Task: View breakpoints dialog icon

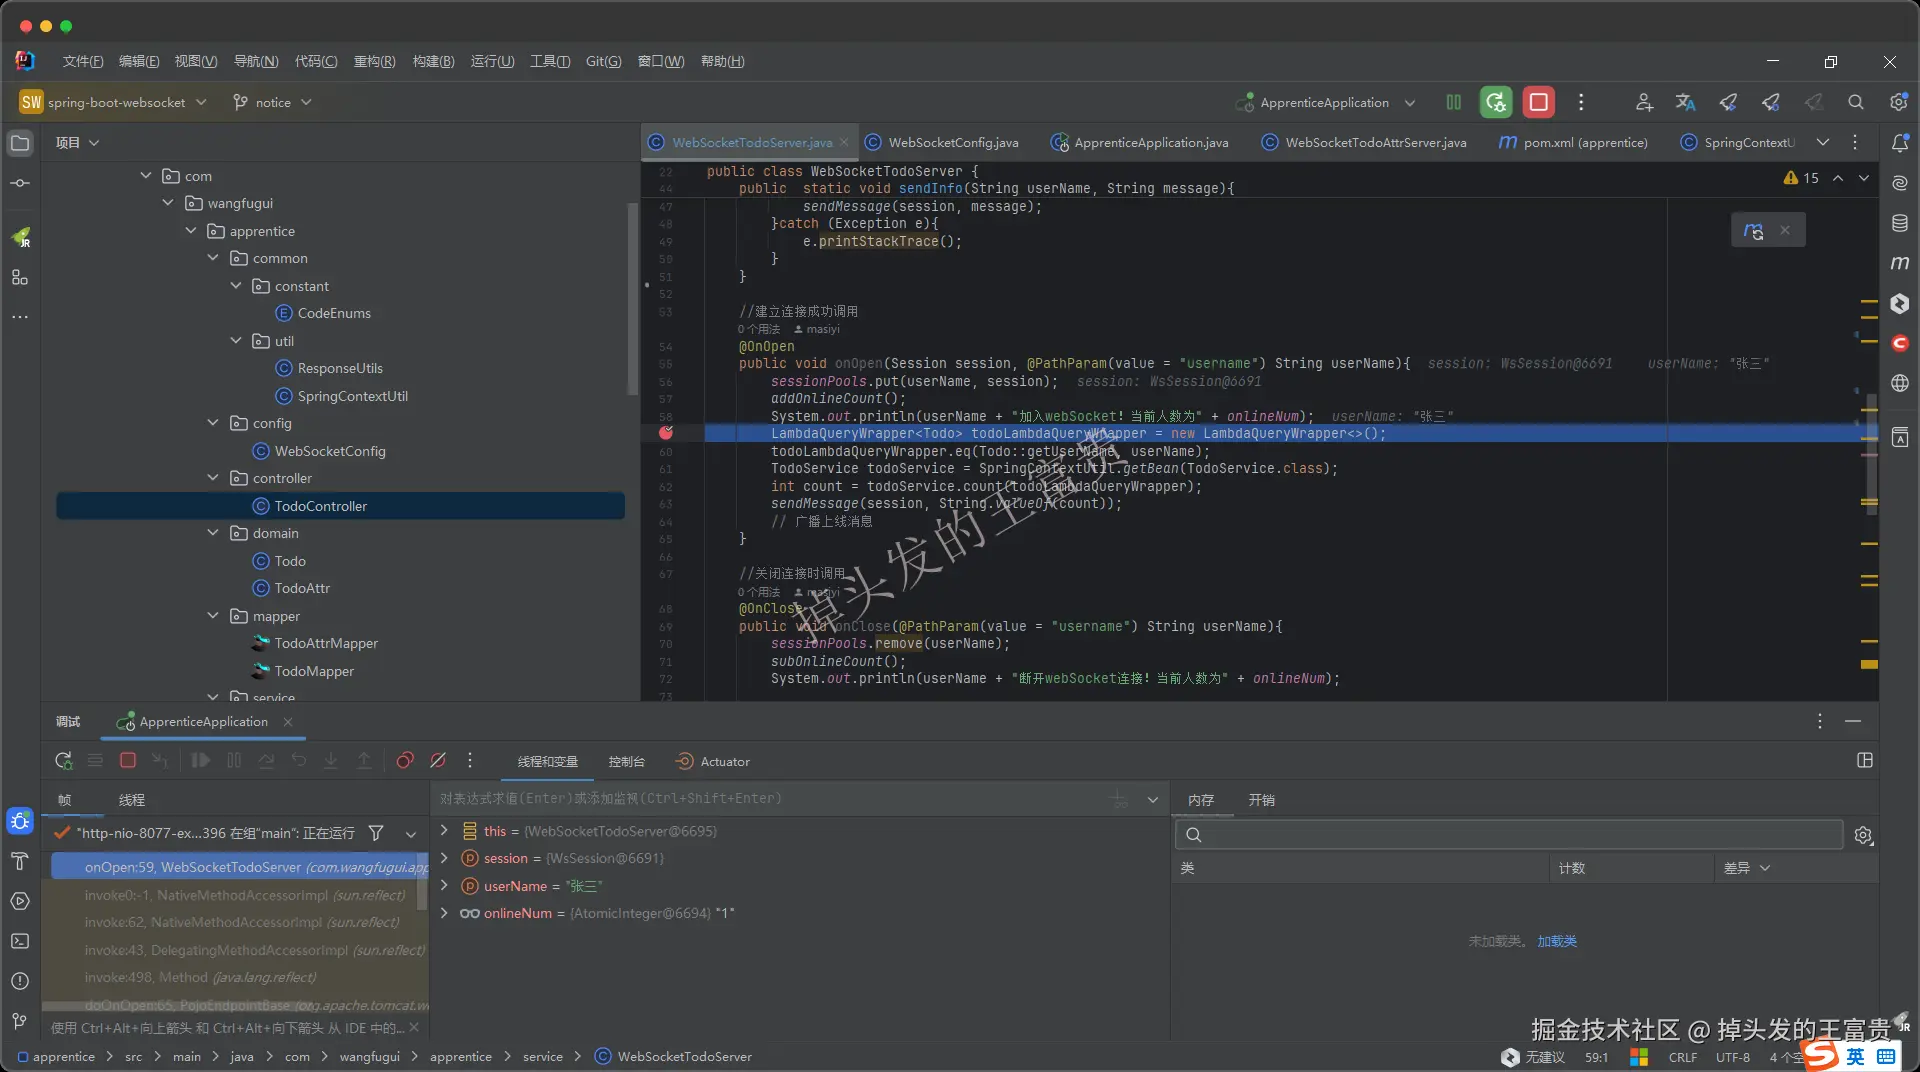Action: pos(405,761)
